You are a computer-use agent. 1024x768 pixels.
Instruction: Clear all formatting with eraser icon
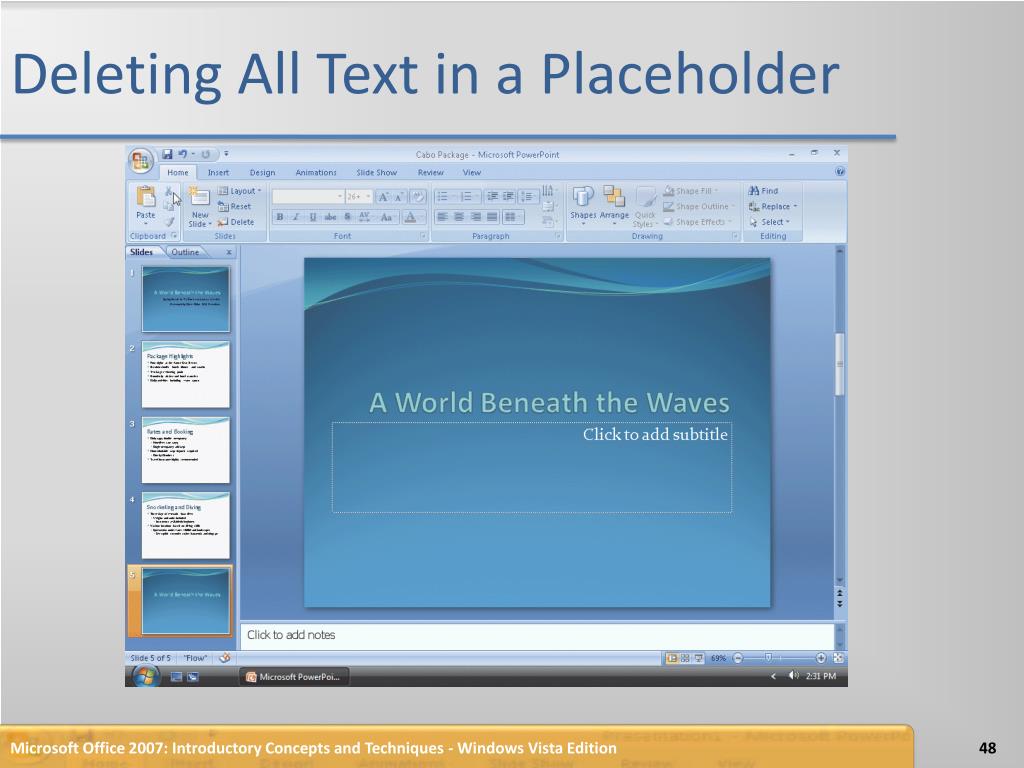tap(418, 197)
